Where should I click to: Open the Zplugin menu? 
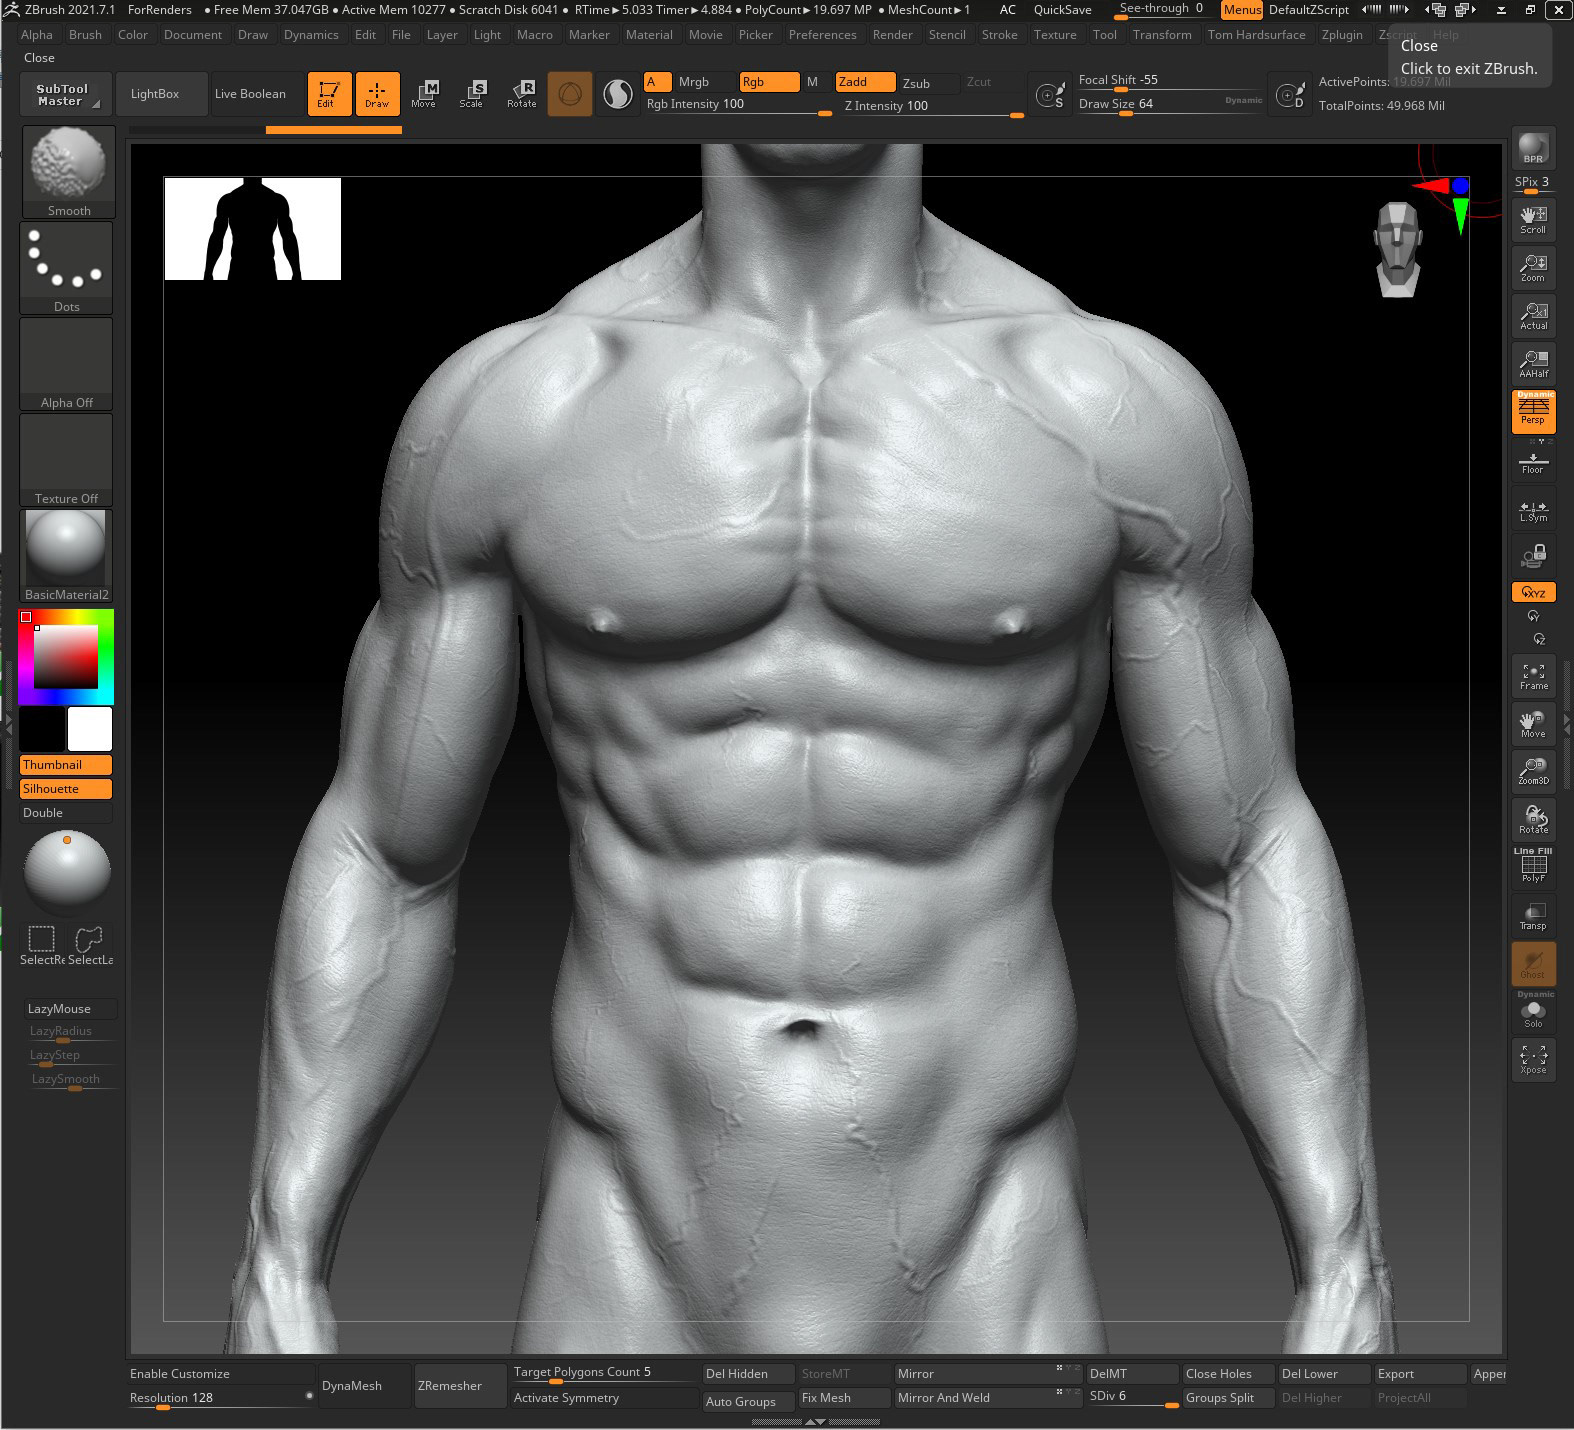[x=1342, y=34]
